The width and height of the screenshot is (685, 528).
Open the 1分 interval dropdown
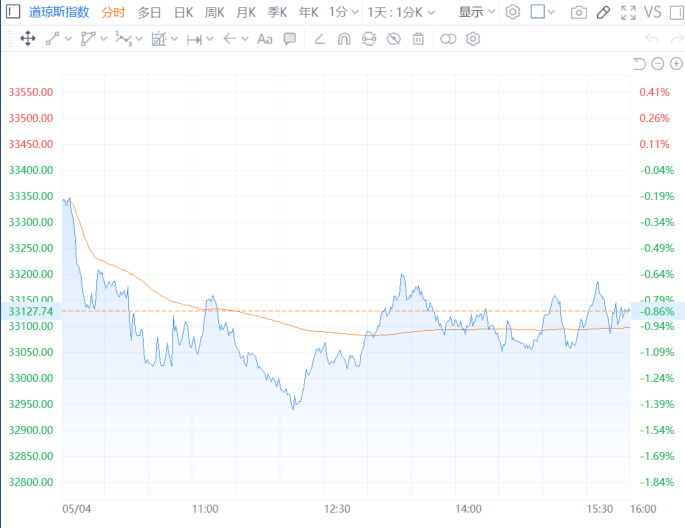coord(342,12)
